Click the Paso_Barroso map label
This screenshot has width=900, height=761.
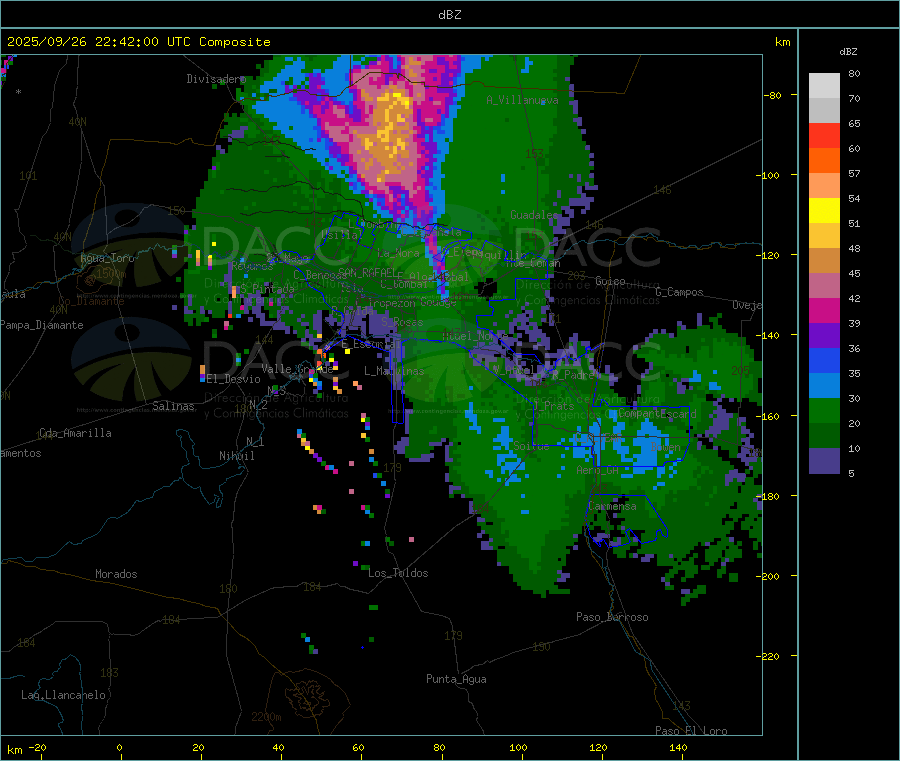coord(612,617)
